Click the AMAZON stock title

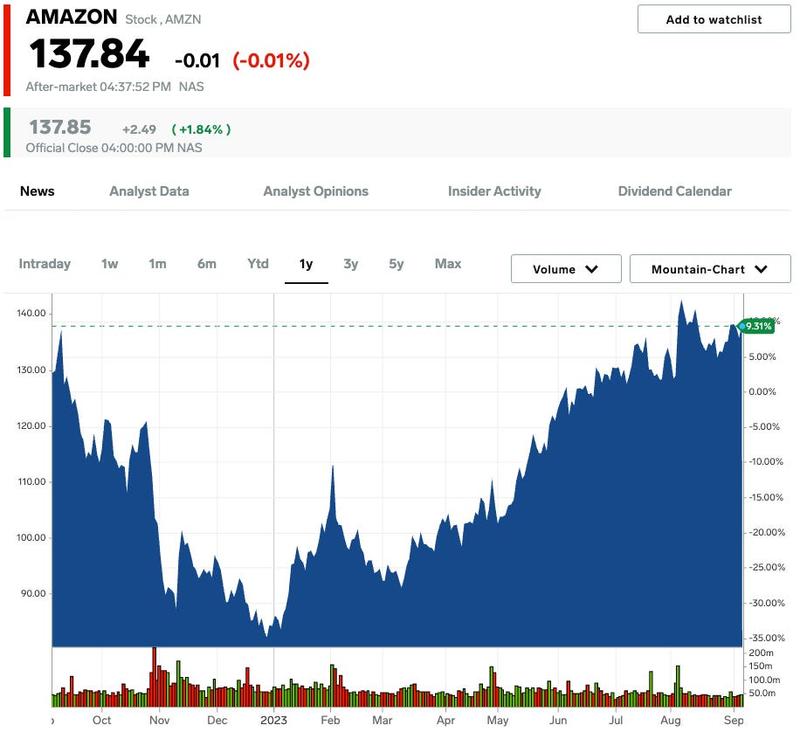tap(71, 17)
